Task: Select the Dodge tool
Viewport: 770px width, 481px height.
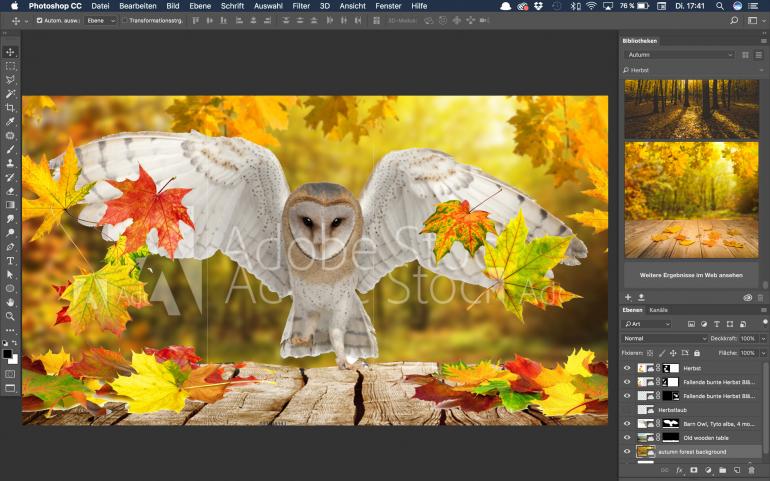Action: pos(10,233)
